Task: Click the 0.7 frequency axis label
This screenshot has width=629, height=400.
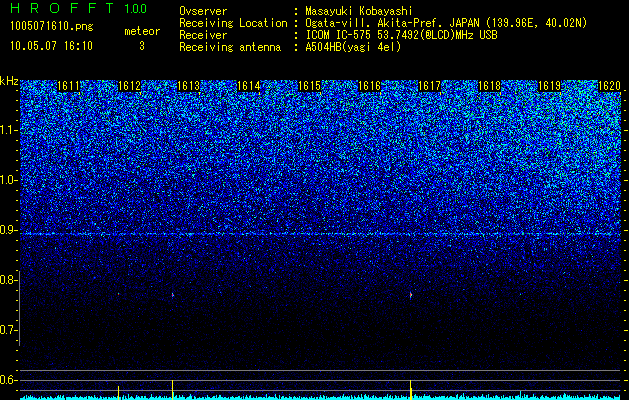Action: coord(8,330)
